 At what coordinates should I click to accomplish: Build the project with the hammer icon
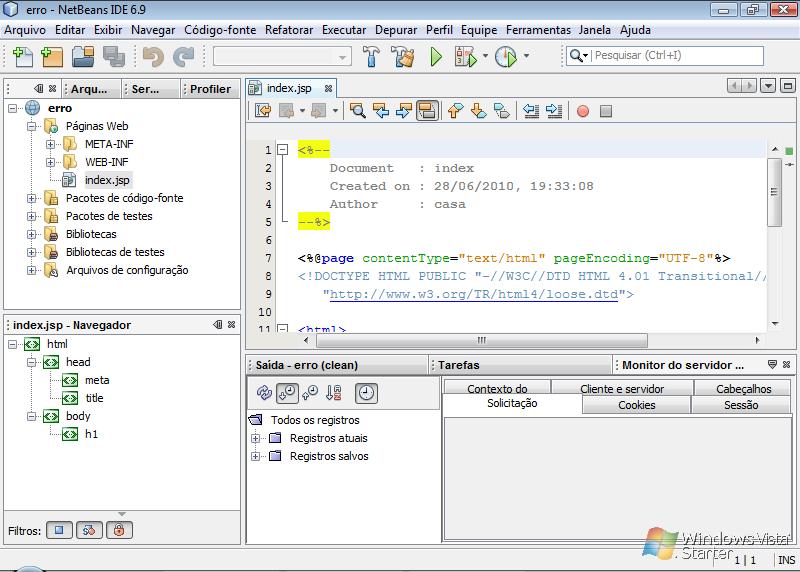tap(371, 57)
